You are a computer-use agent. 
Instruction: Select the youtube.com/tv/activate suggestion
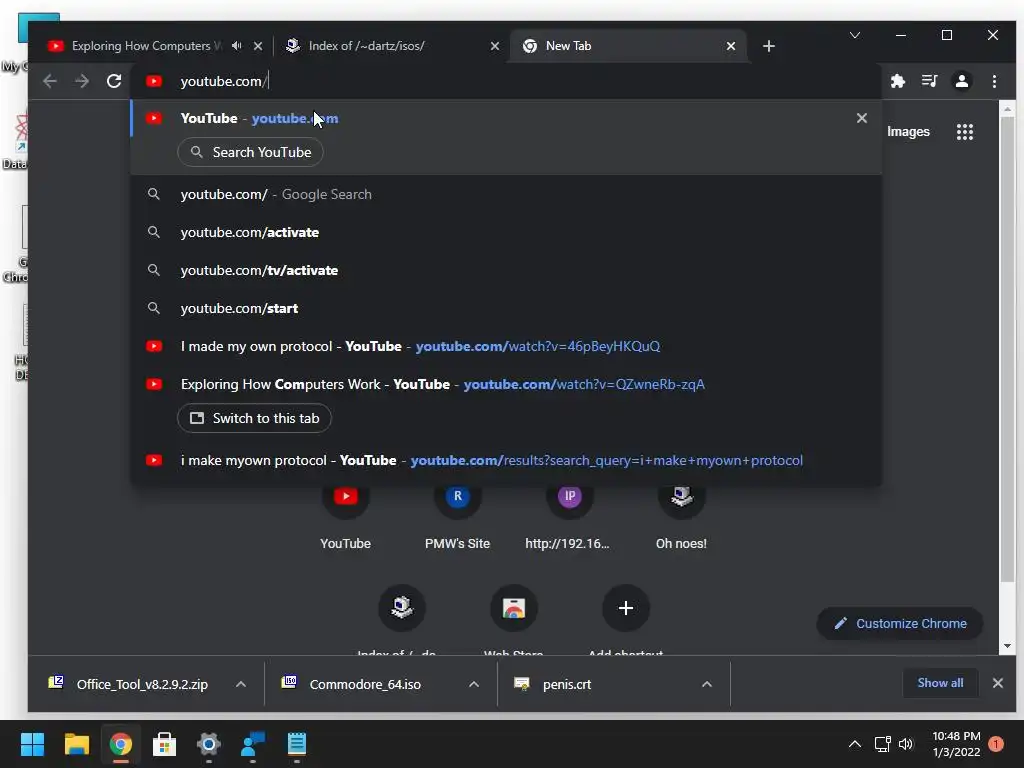(506, 270)
